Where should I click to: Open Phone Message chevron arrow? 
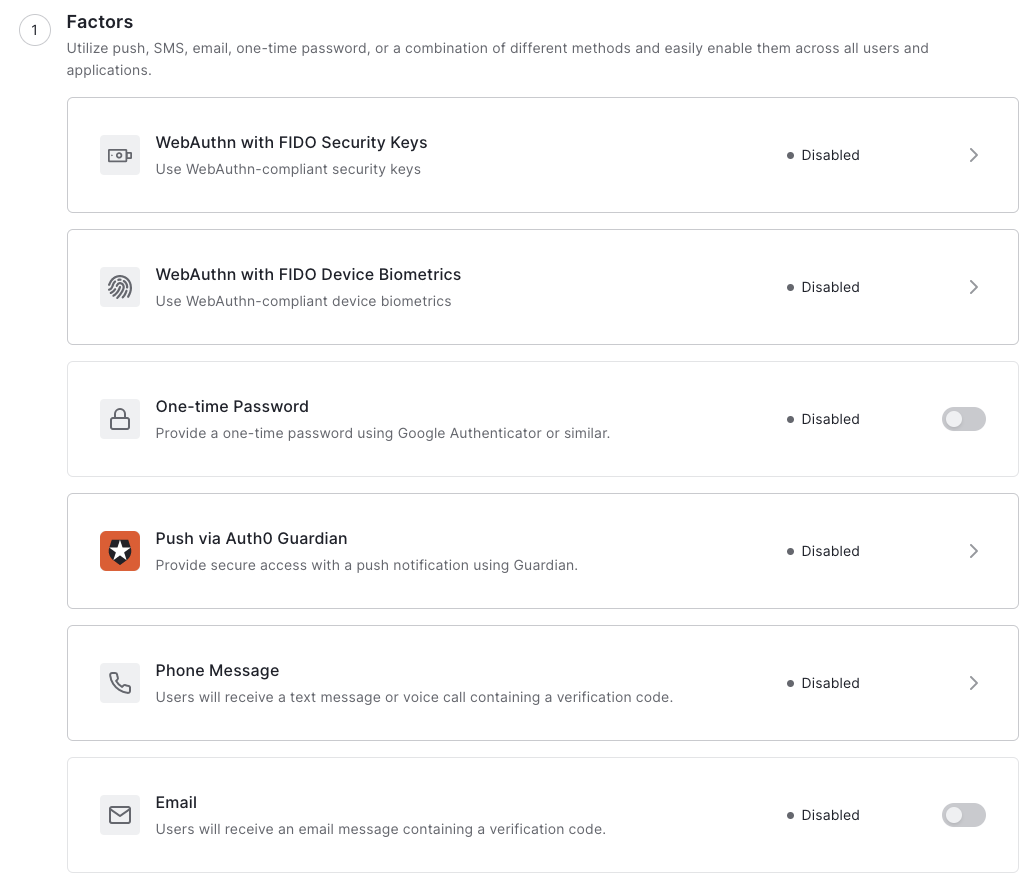[x=973, y=683]
